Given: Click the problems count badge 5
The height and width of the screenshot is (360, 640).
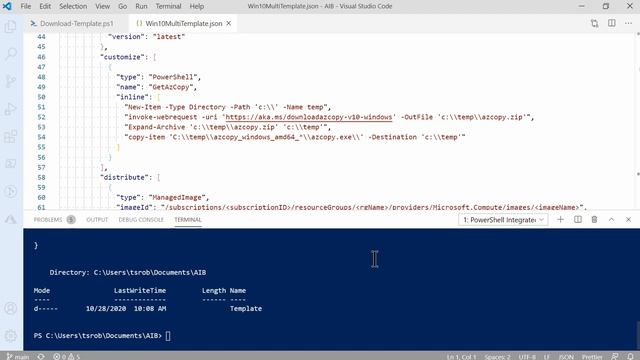Looking at the screenshot, I should click(x=71, y=220).
